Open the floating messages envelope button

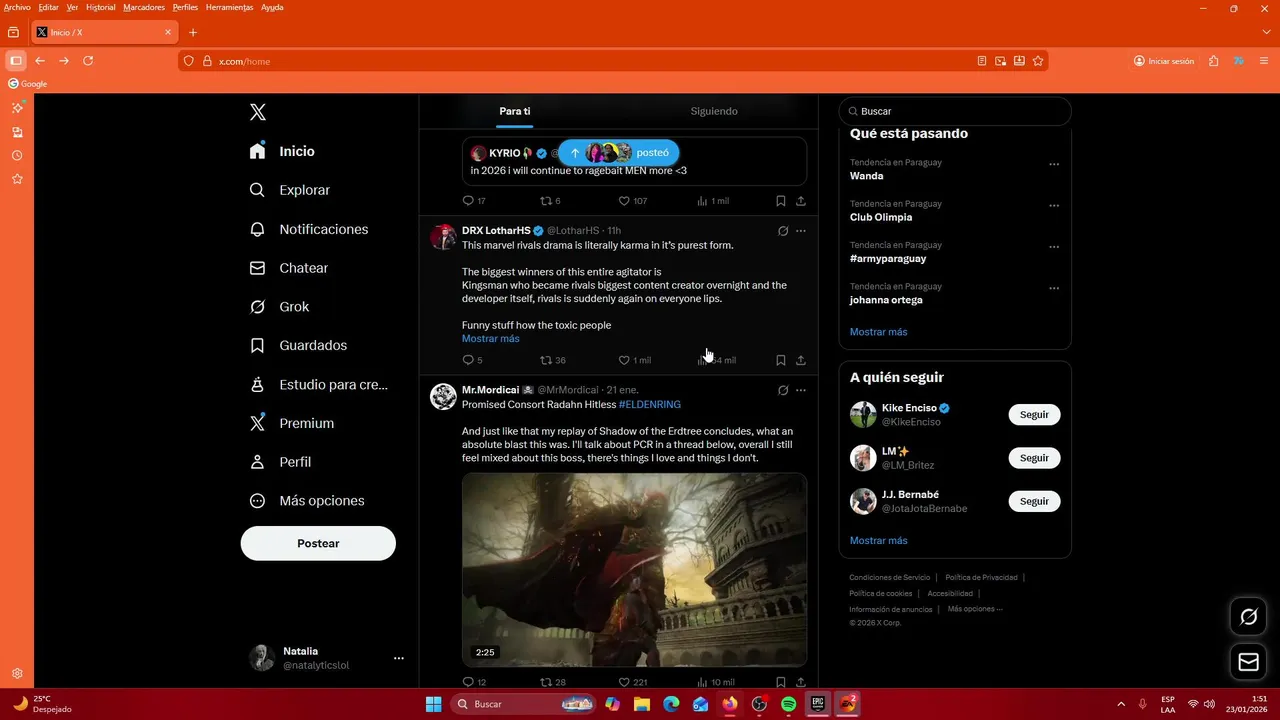(1248, 662)
